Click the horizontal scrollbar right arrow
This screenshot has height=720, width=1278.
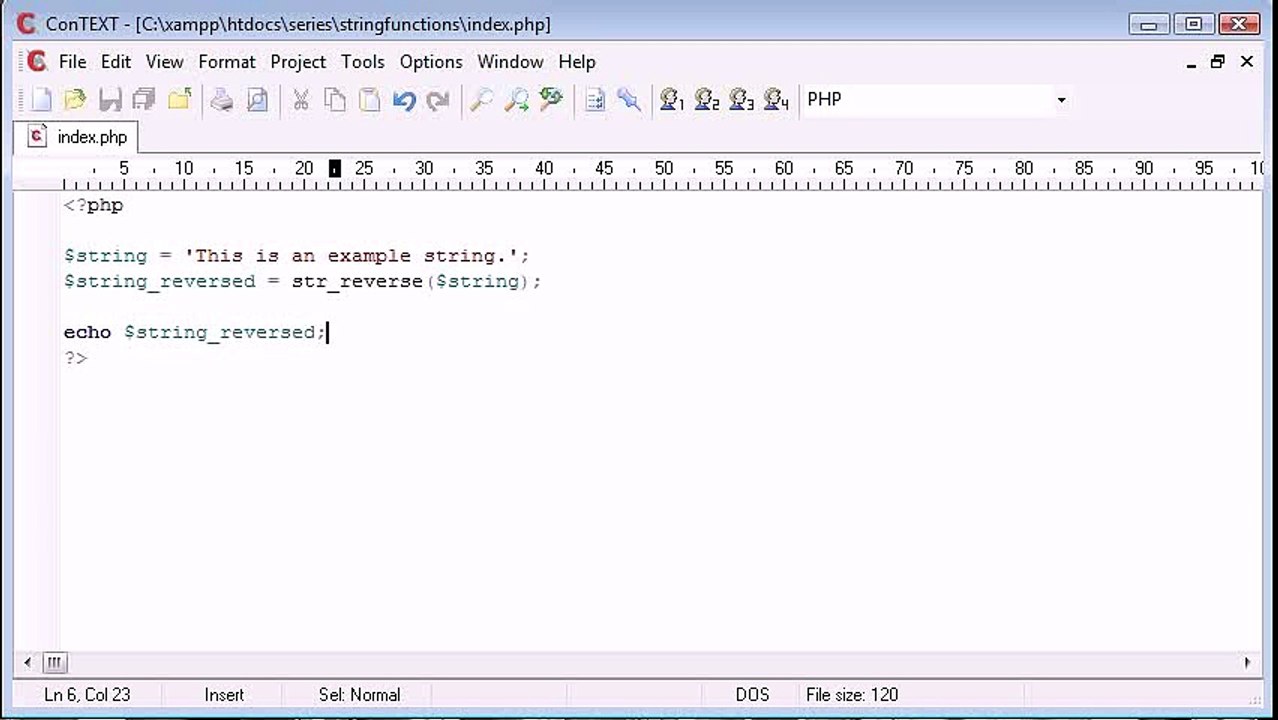[x=1247, y=662]
